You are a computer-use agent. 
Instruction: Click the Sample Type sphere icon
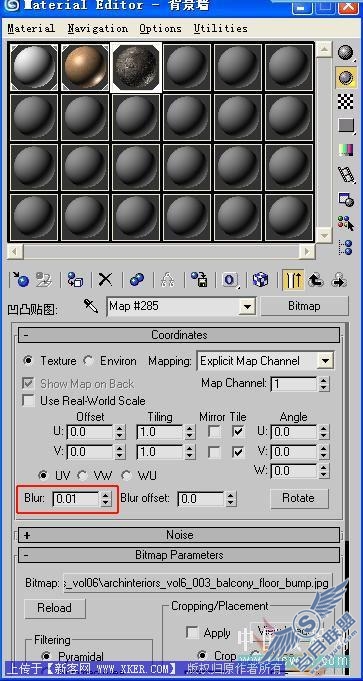[346, 53]
